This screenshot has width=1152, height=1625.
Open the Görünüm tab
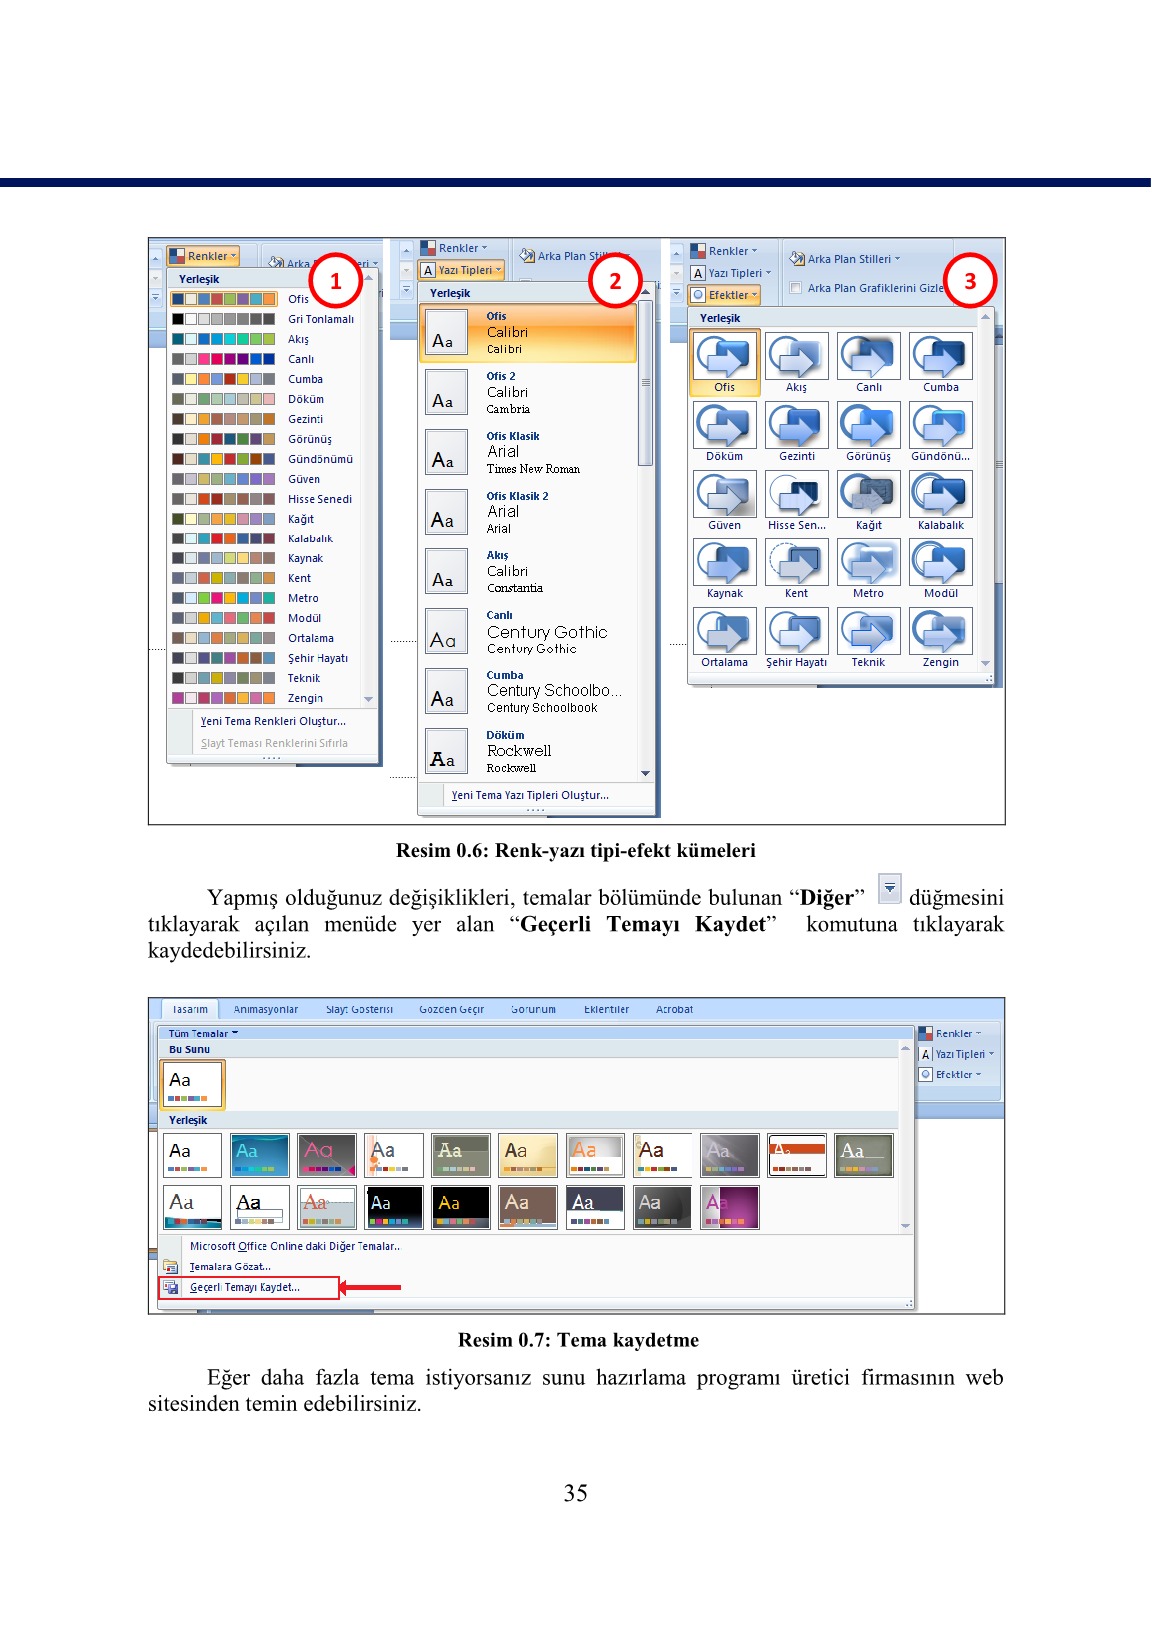(533, 1009)
